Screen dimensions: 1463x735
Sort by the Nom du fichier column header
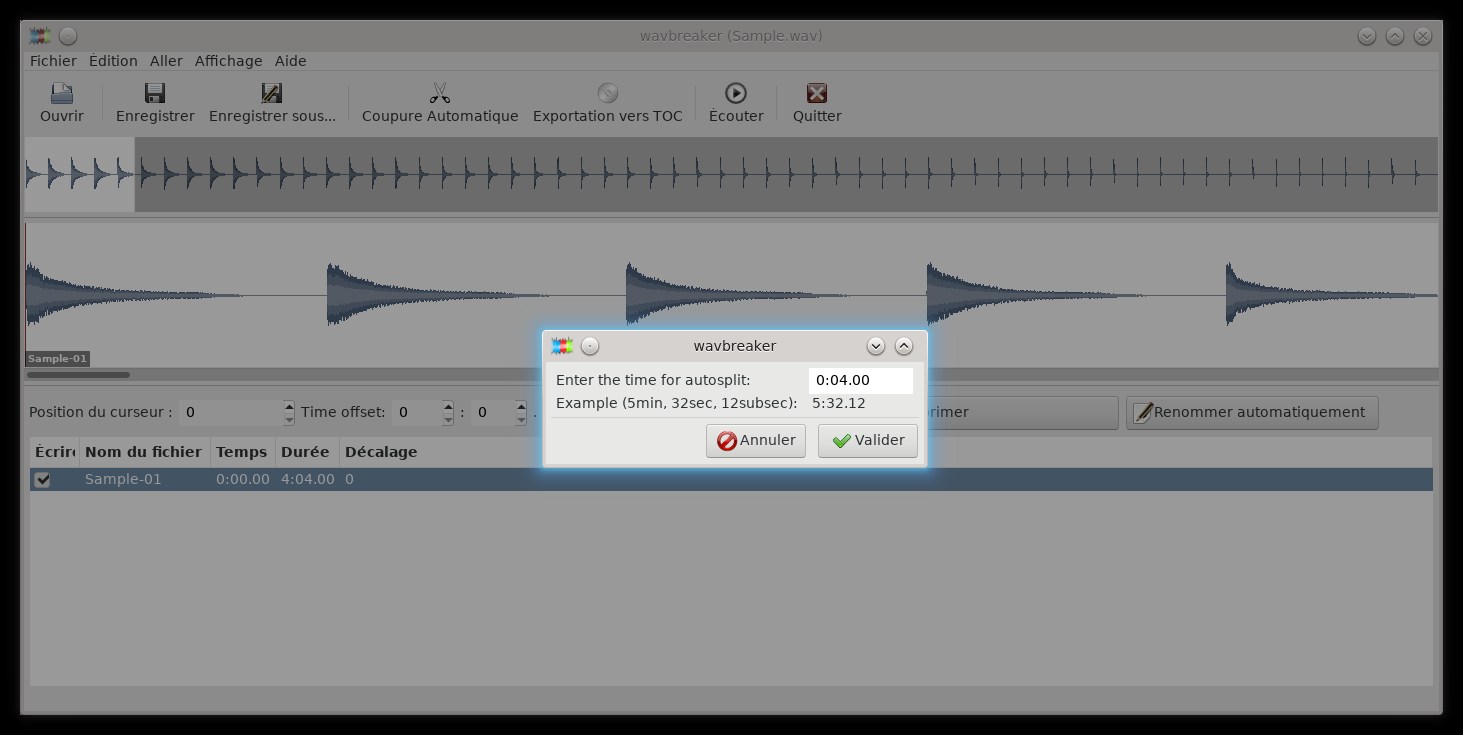point(144,452)
